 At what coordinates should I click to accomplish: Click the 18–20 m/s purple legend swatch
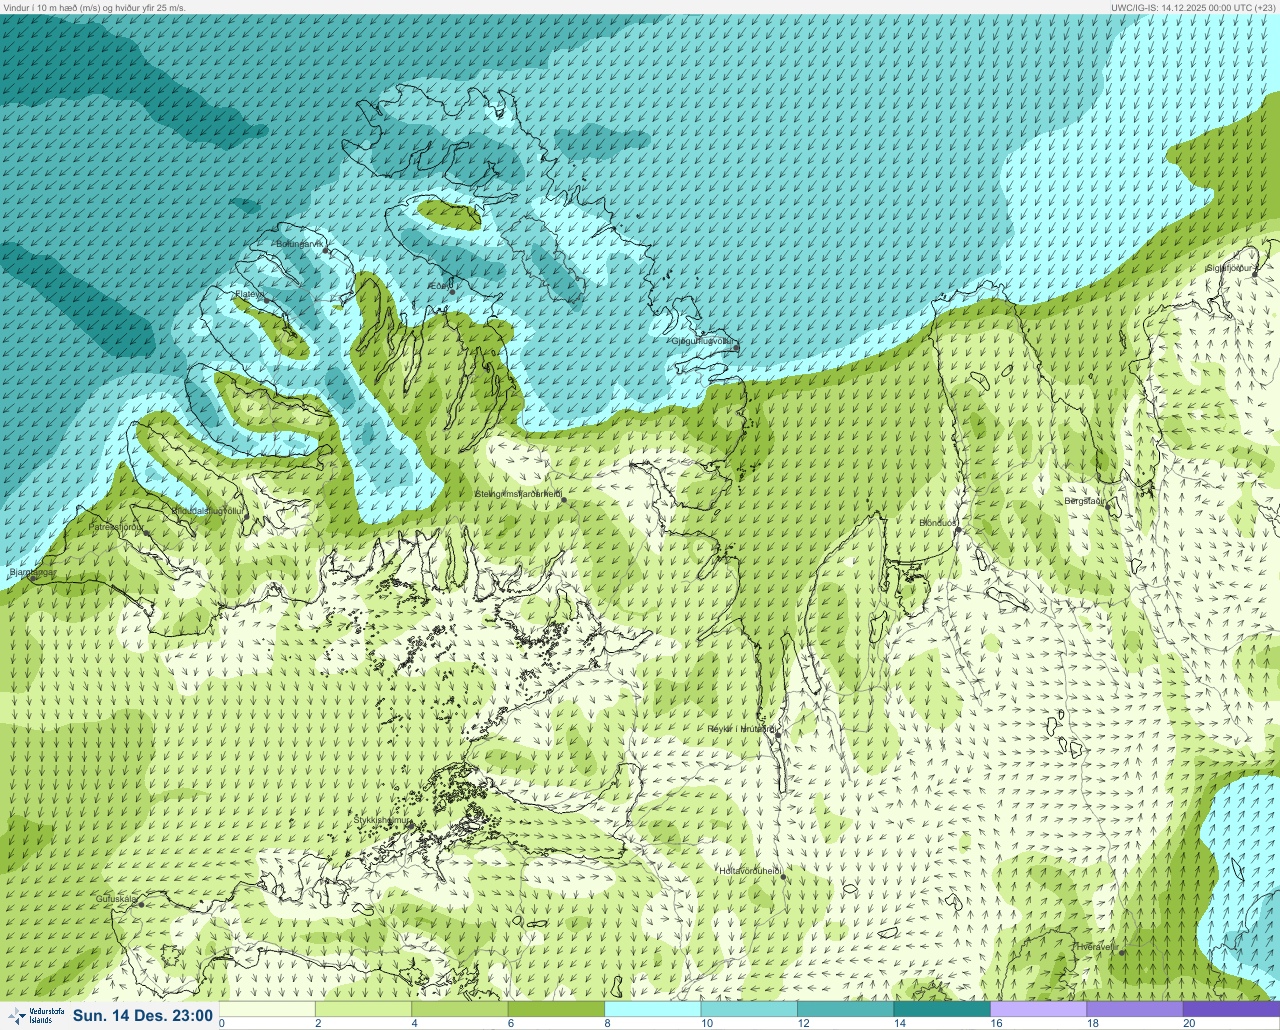(x=1135, y=1009)
